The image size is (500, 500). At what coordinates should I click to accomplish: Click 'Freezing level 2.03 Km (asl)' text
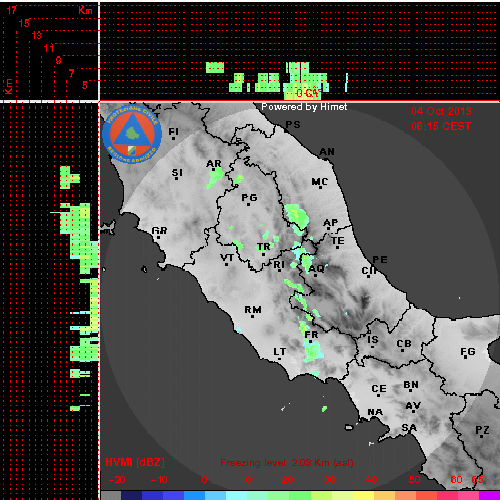coord(287,463)
